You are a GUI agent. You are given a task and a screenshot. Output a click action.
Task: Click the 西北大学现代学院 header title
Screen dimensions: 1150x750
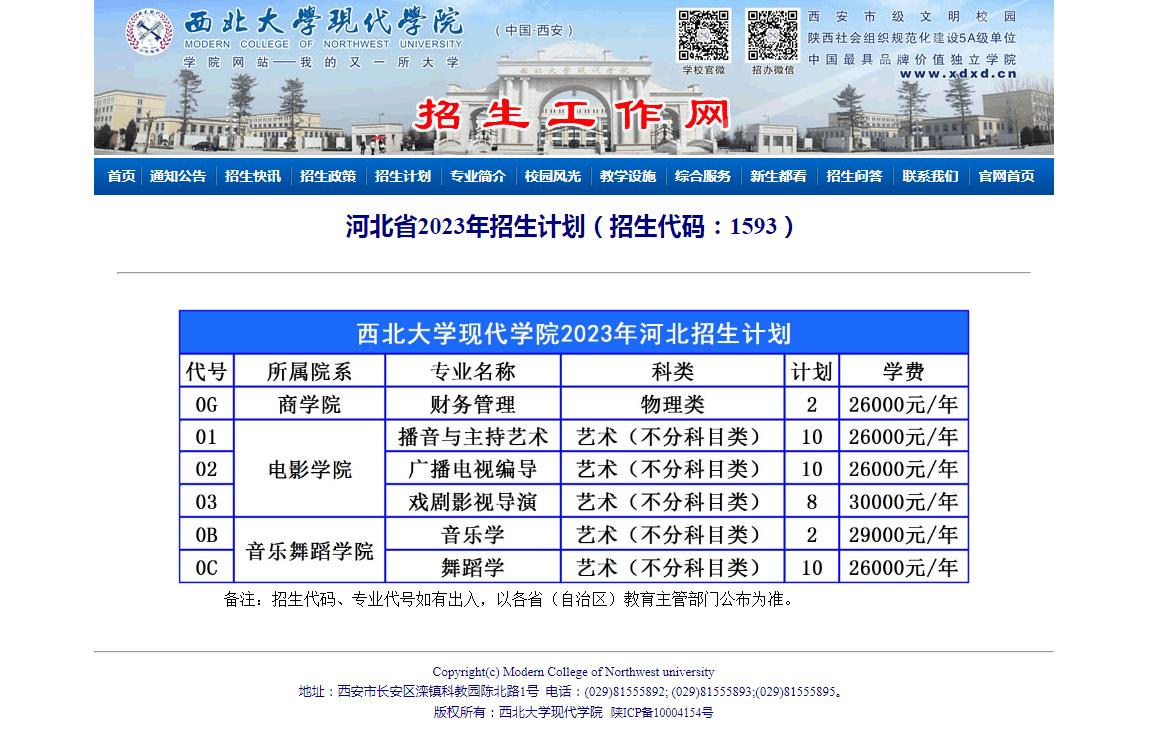[x=323, y=22]
